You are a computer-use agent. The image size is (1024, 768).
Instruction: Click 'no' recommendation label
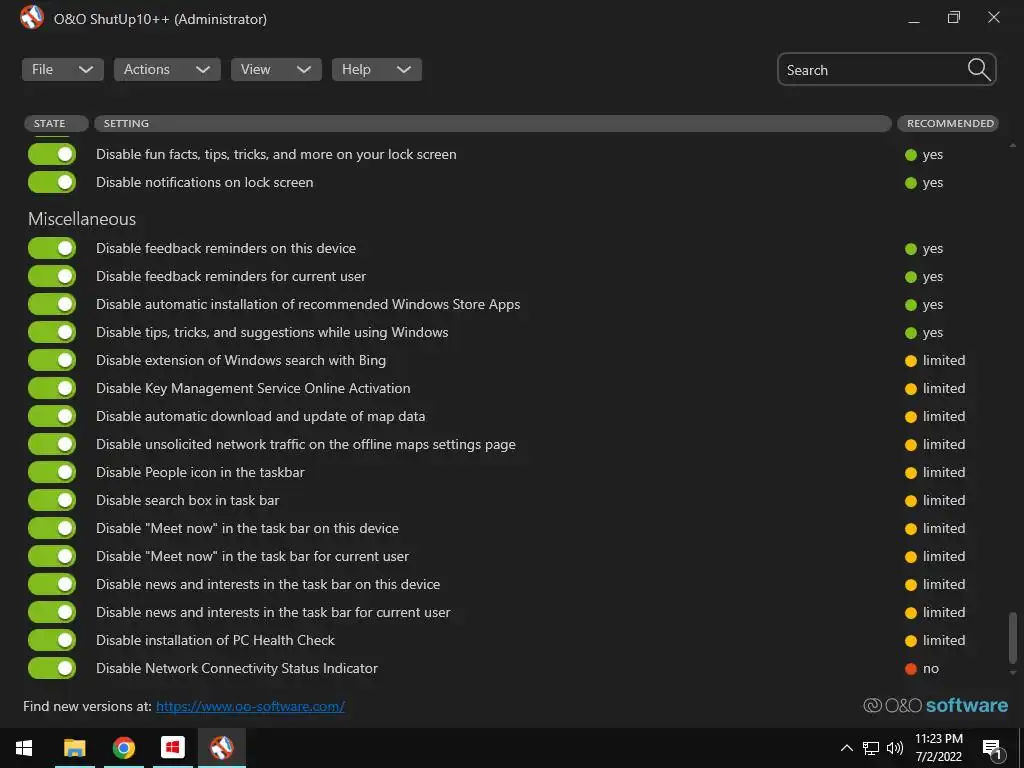[931, 669]
